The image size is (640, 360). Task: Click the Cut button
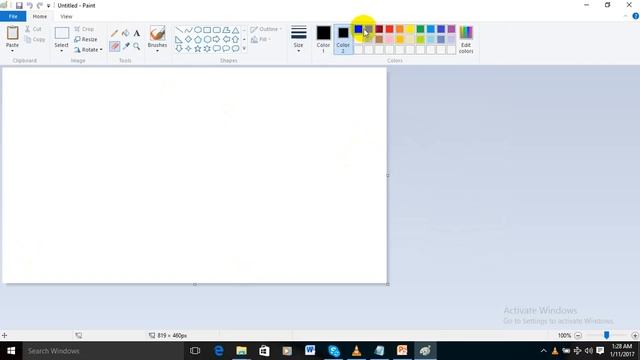(33, 29)
